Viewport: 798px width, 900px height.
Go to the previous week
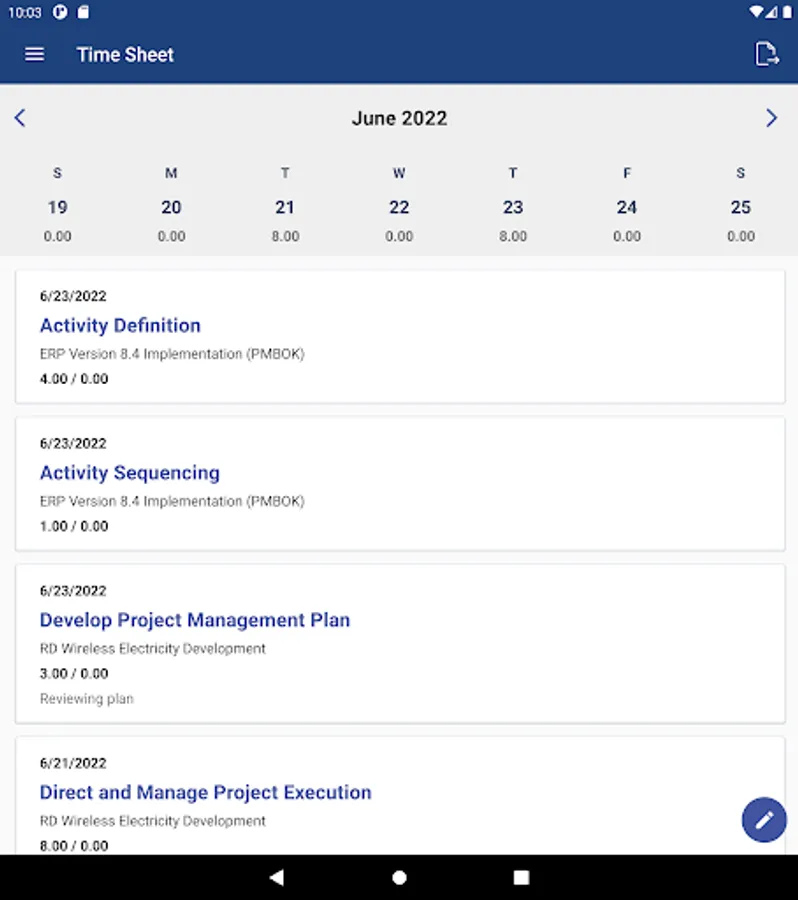[x=20, y=118]
